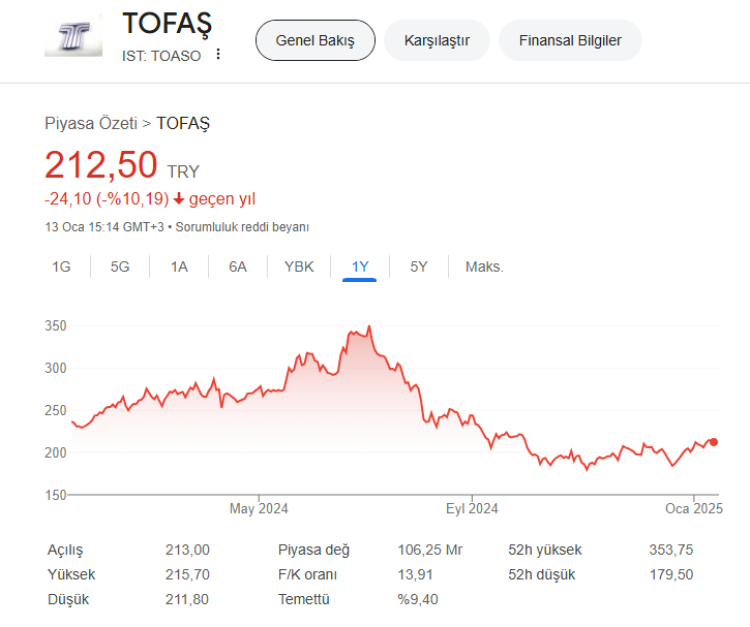
Task: Select the YBK time range
Action: click(299, 267)
